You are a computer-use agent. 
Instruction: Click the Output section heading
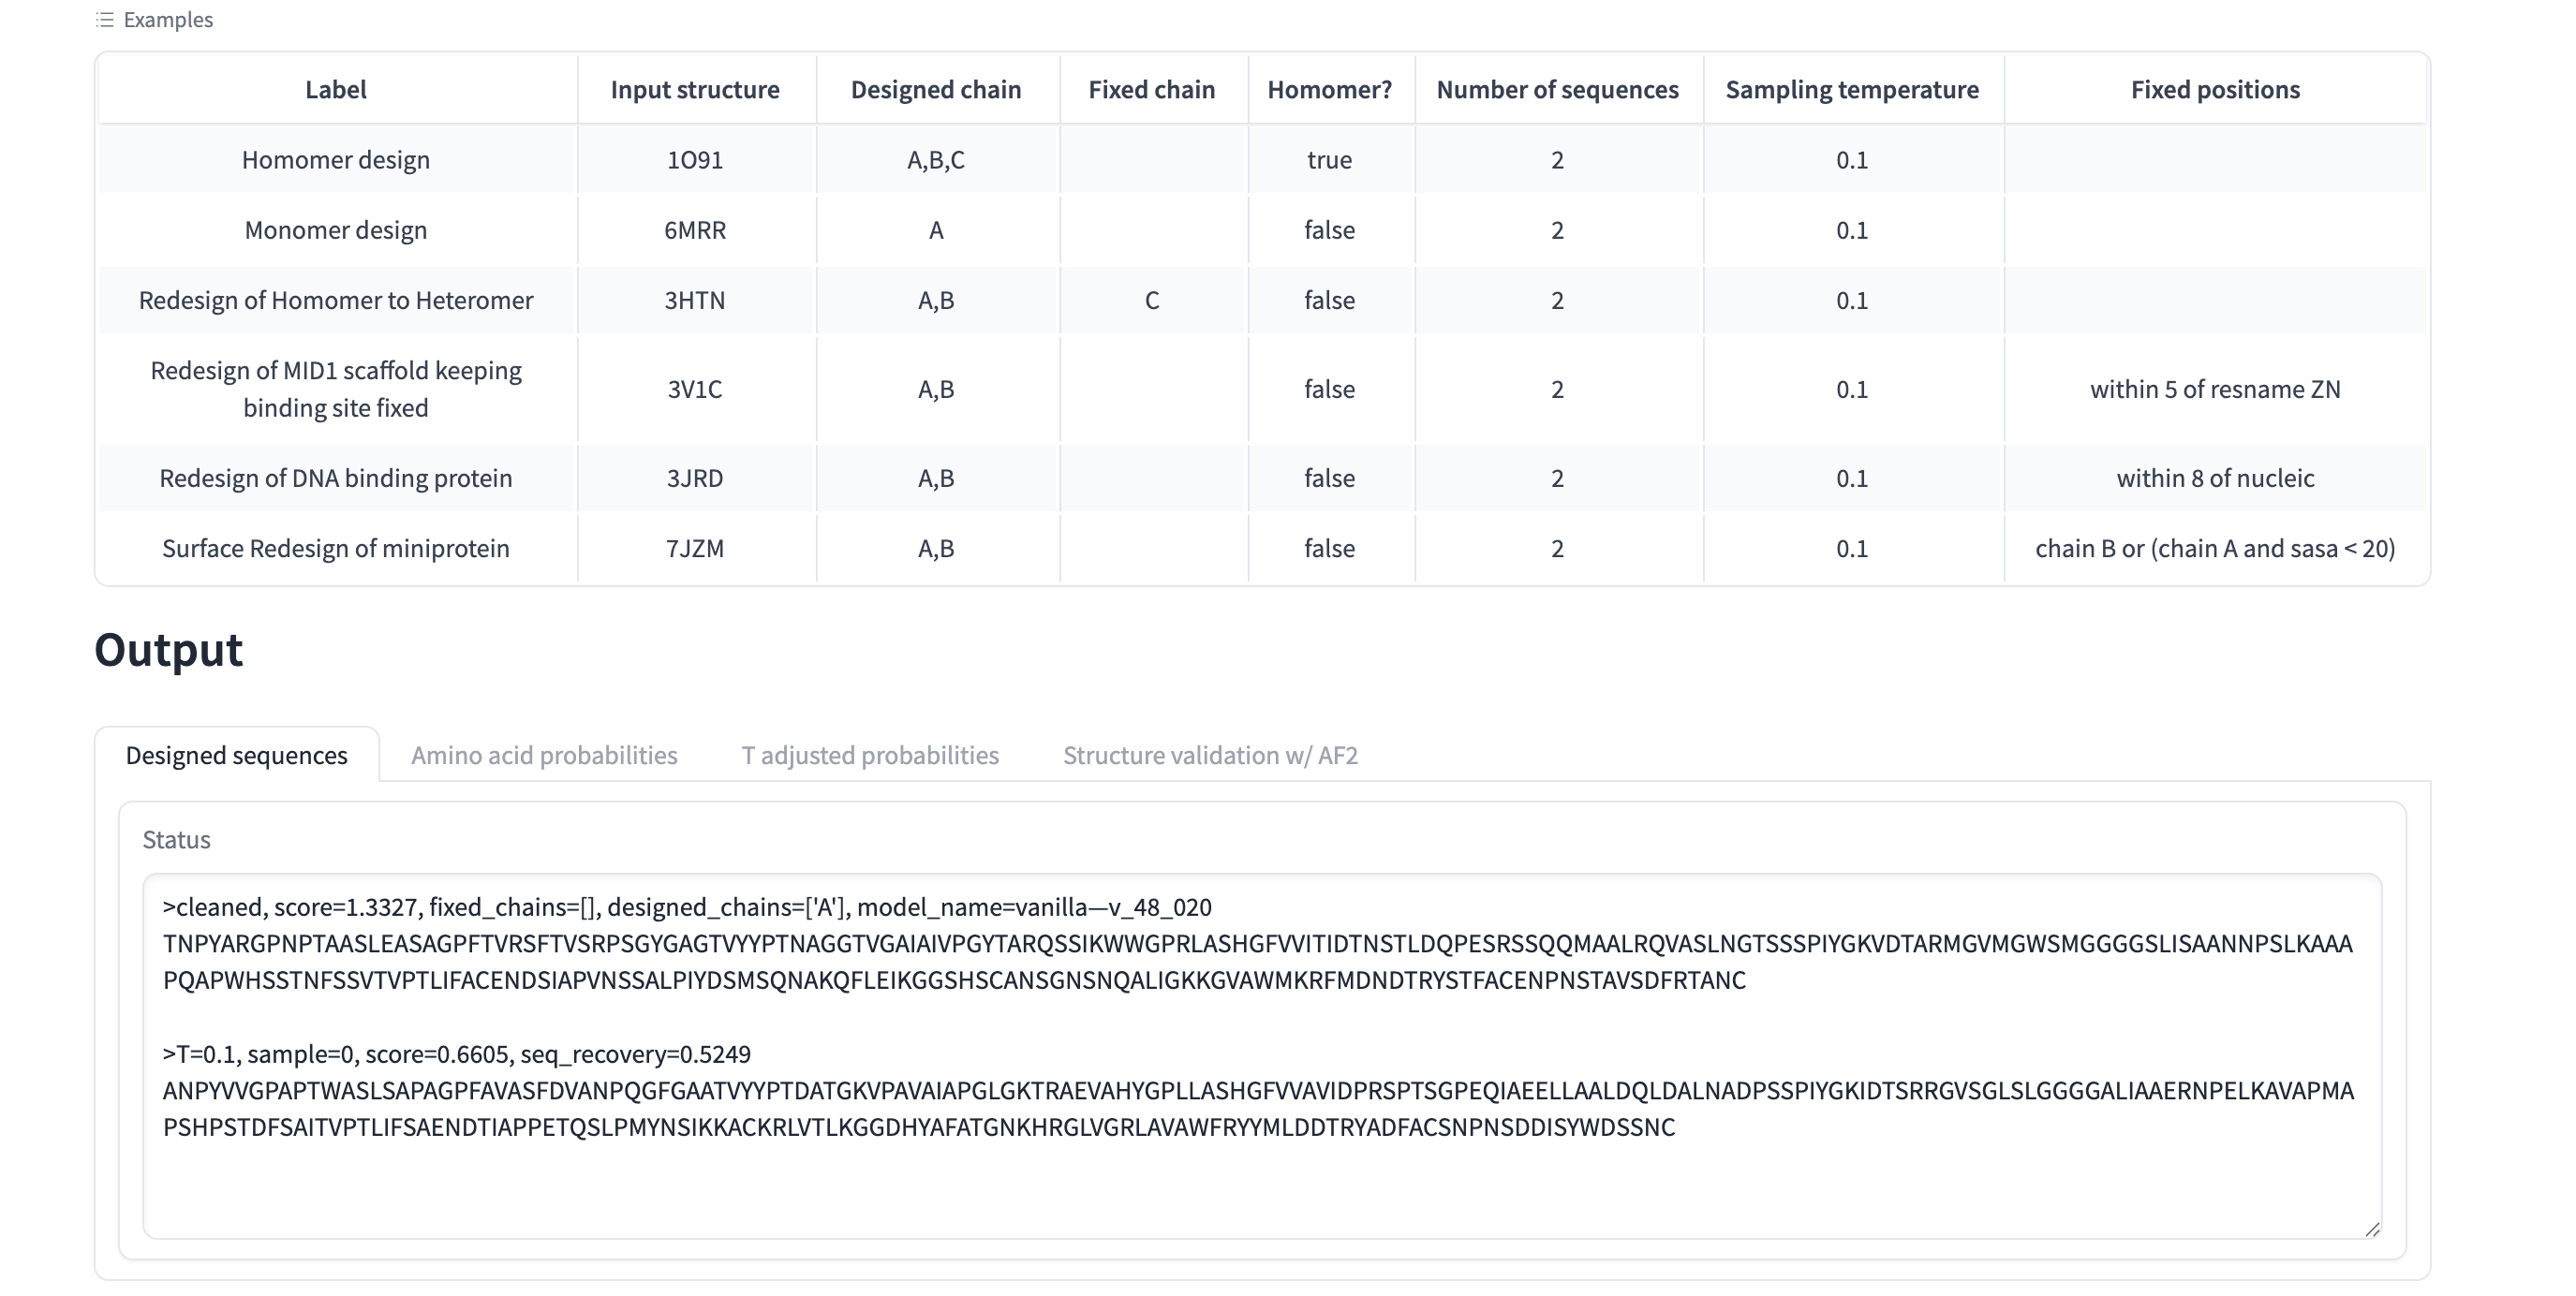(167, 650)
